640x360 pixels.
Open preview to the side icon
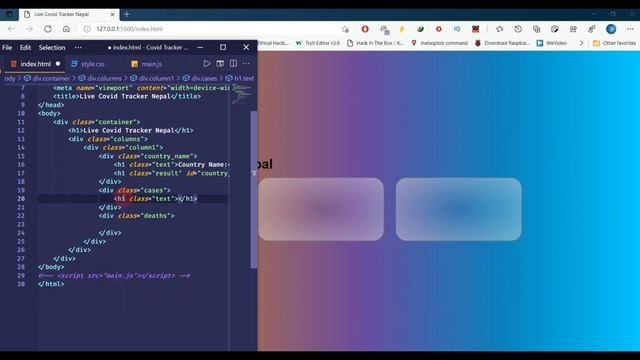[x=220, y=64]
